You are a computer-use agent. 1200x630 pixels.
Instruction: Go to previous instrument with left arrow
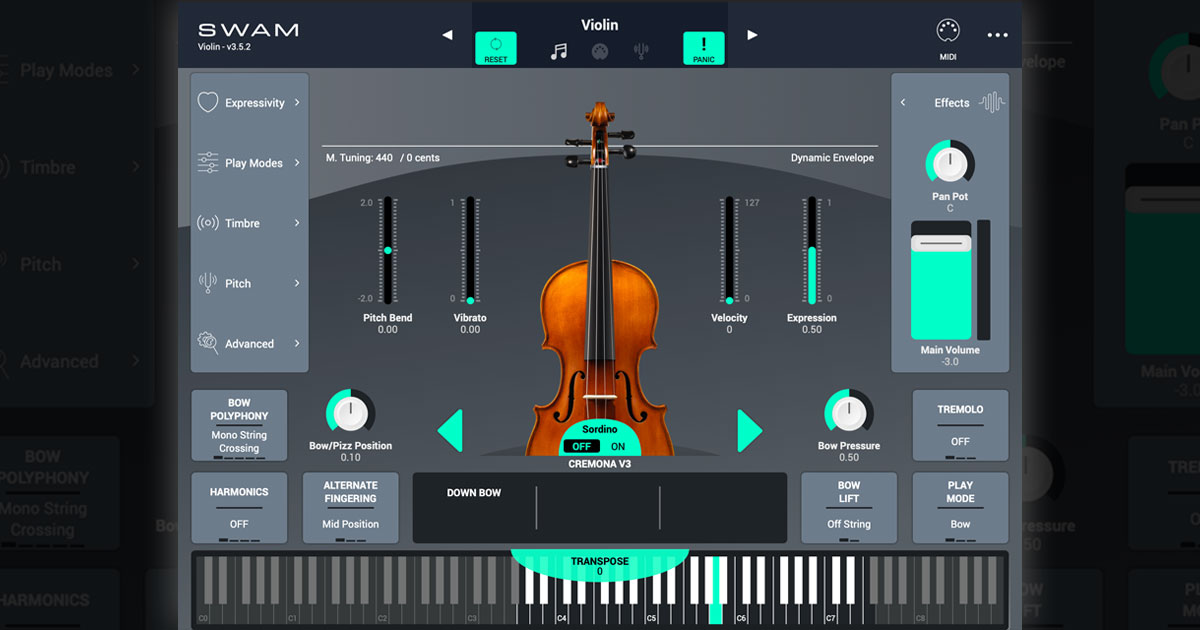[x=447, y=35]
